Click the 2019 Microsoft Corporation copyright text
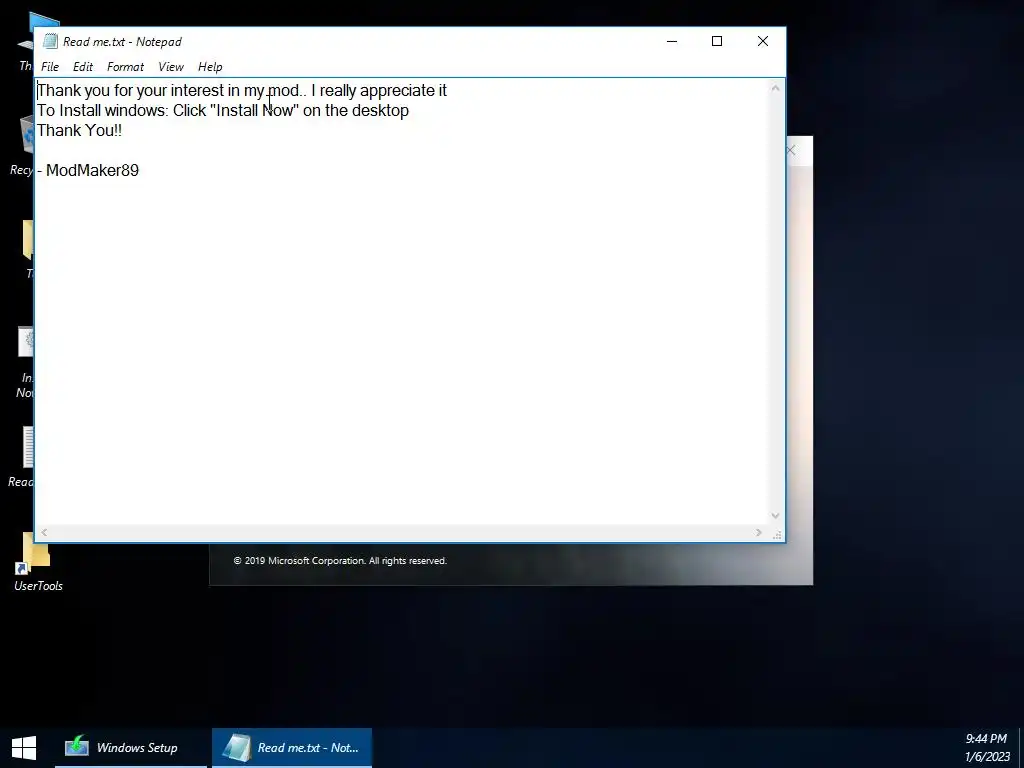Screen dimensions: 1024x768 [x=340, y=561]
